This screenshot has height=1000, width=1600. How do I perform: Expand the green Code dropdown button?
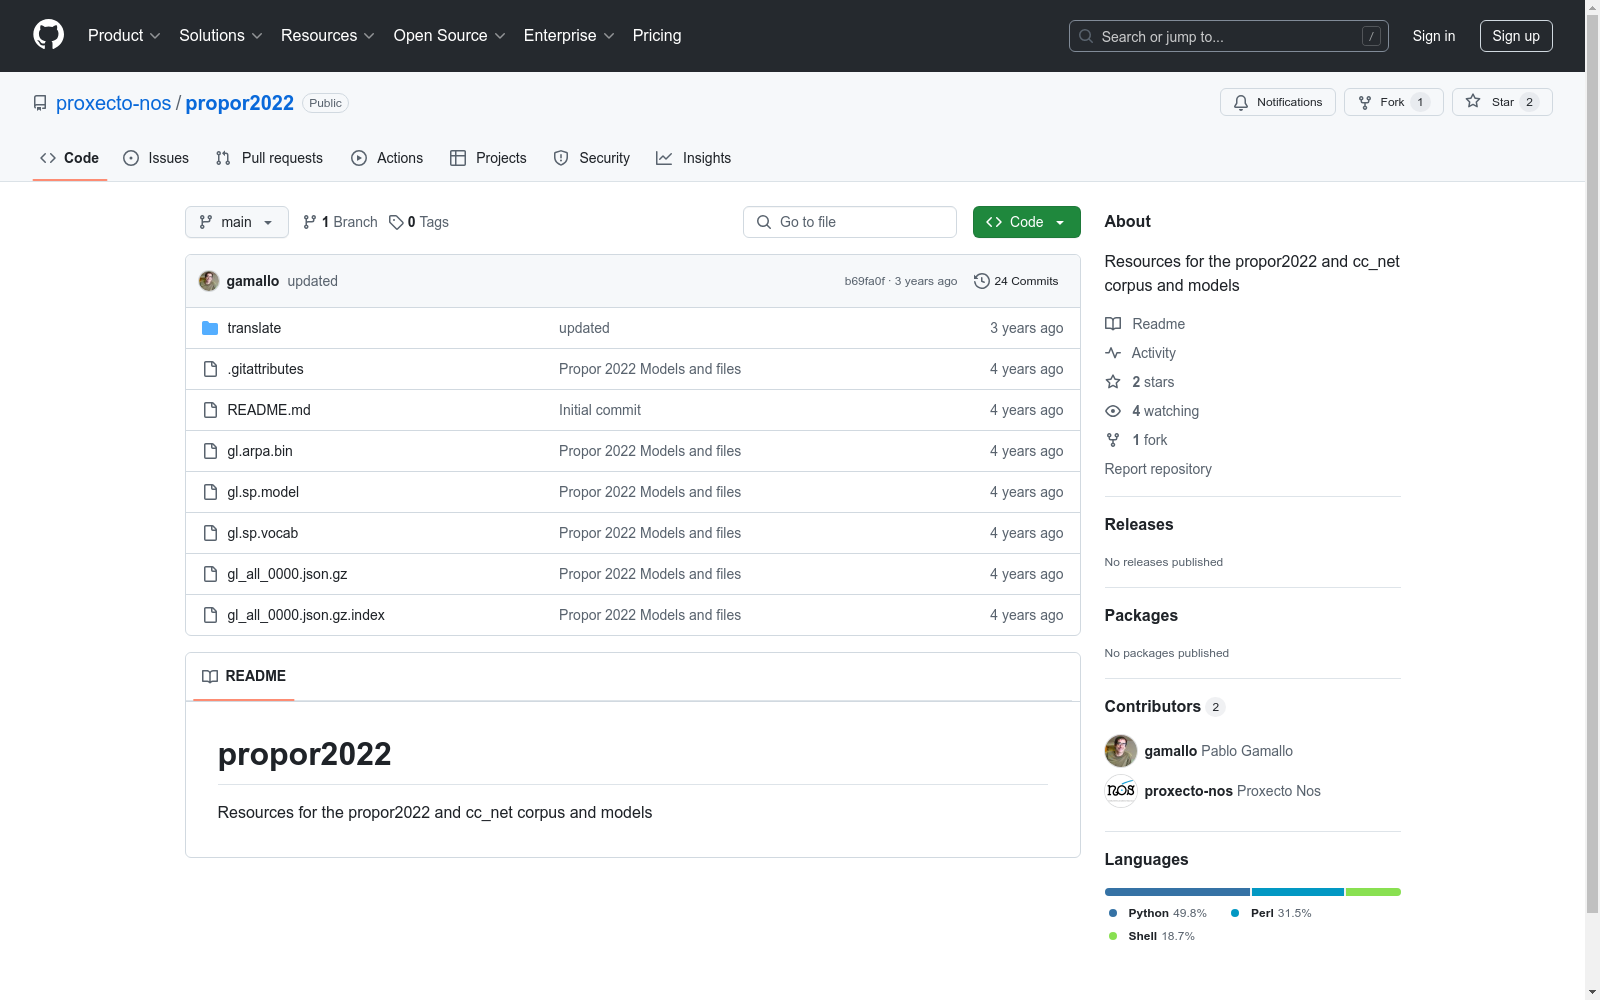tap(1026, 222)
